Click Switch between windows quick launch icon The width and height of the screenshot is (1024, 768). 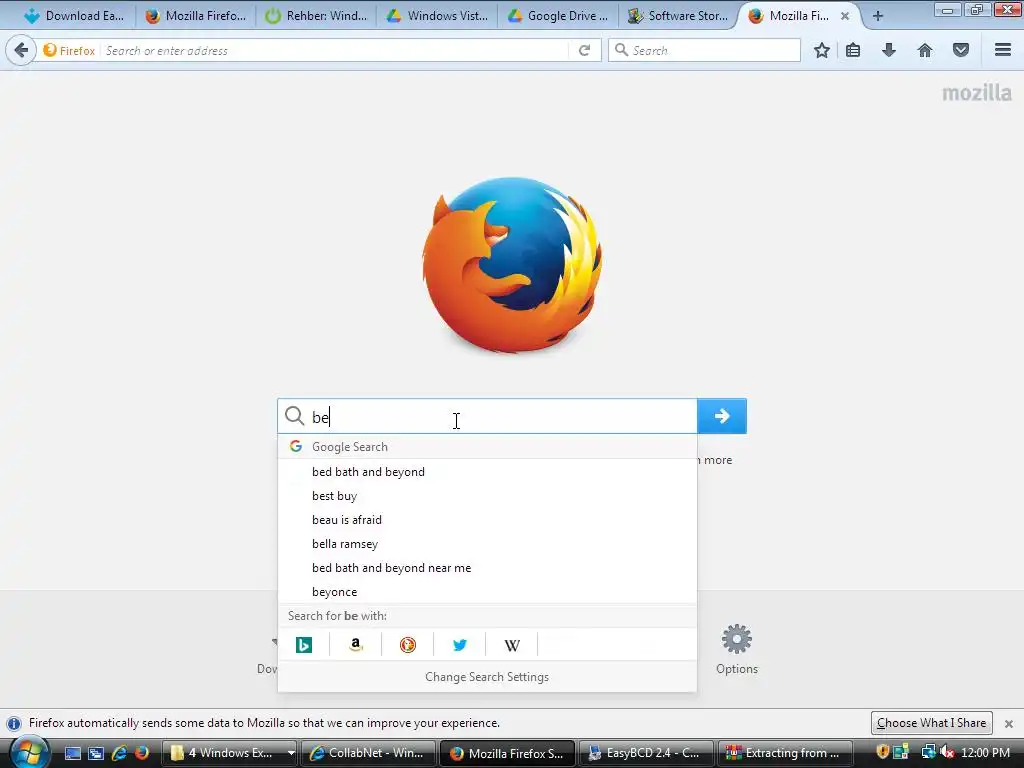coord(96,753)
